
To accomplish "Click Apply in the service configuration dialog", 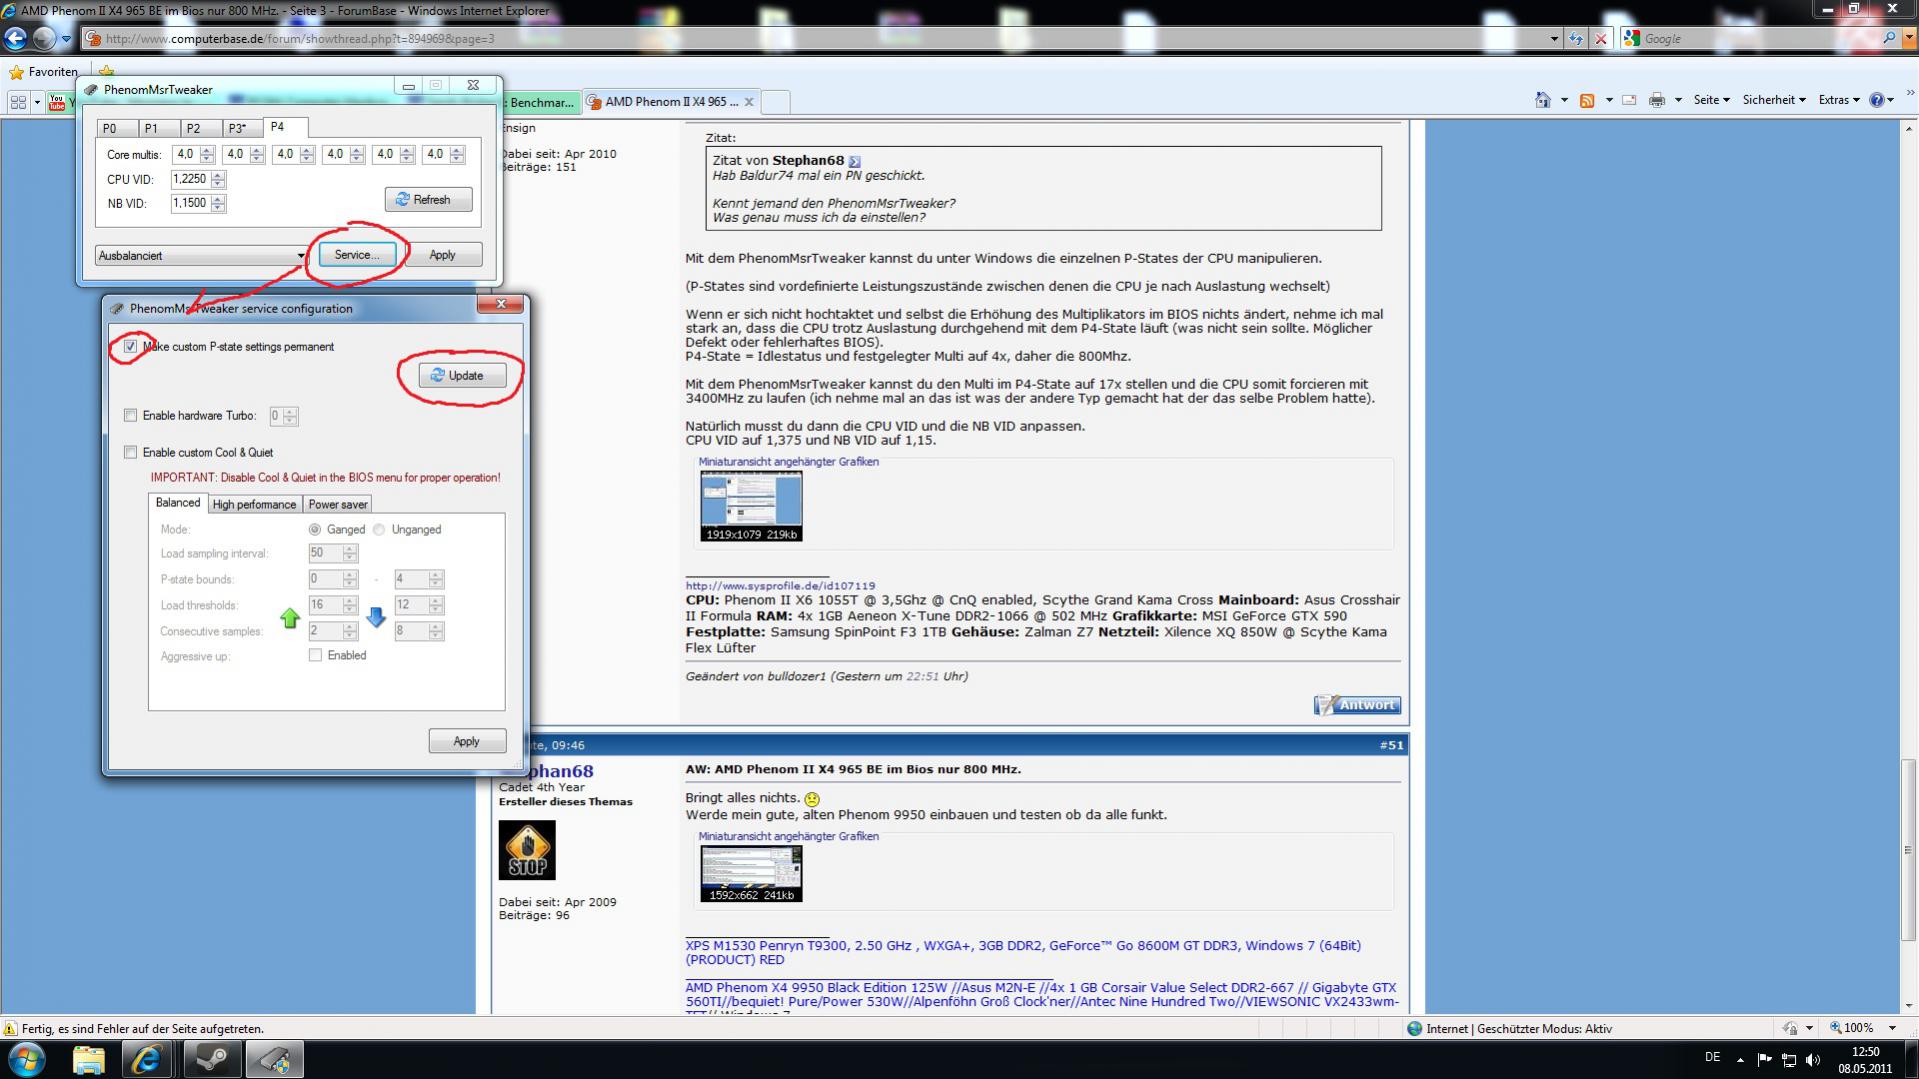I will point(467,741).
